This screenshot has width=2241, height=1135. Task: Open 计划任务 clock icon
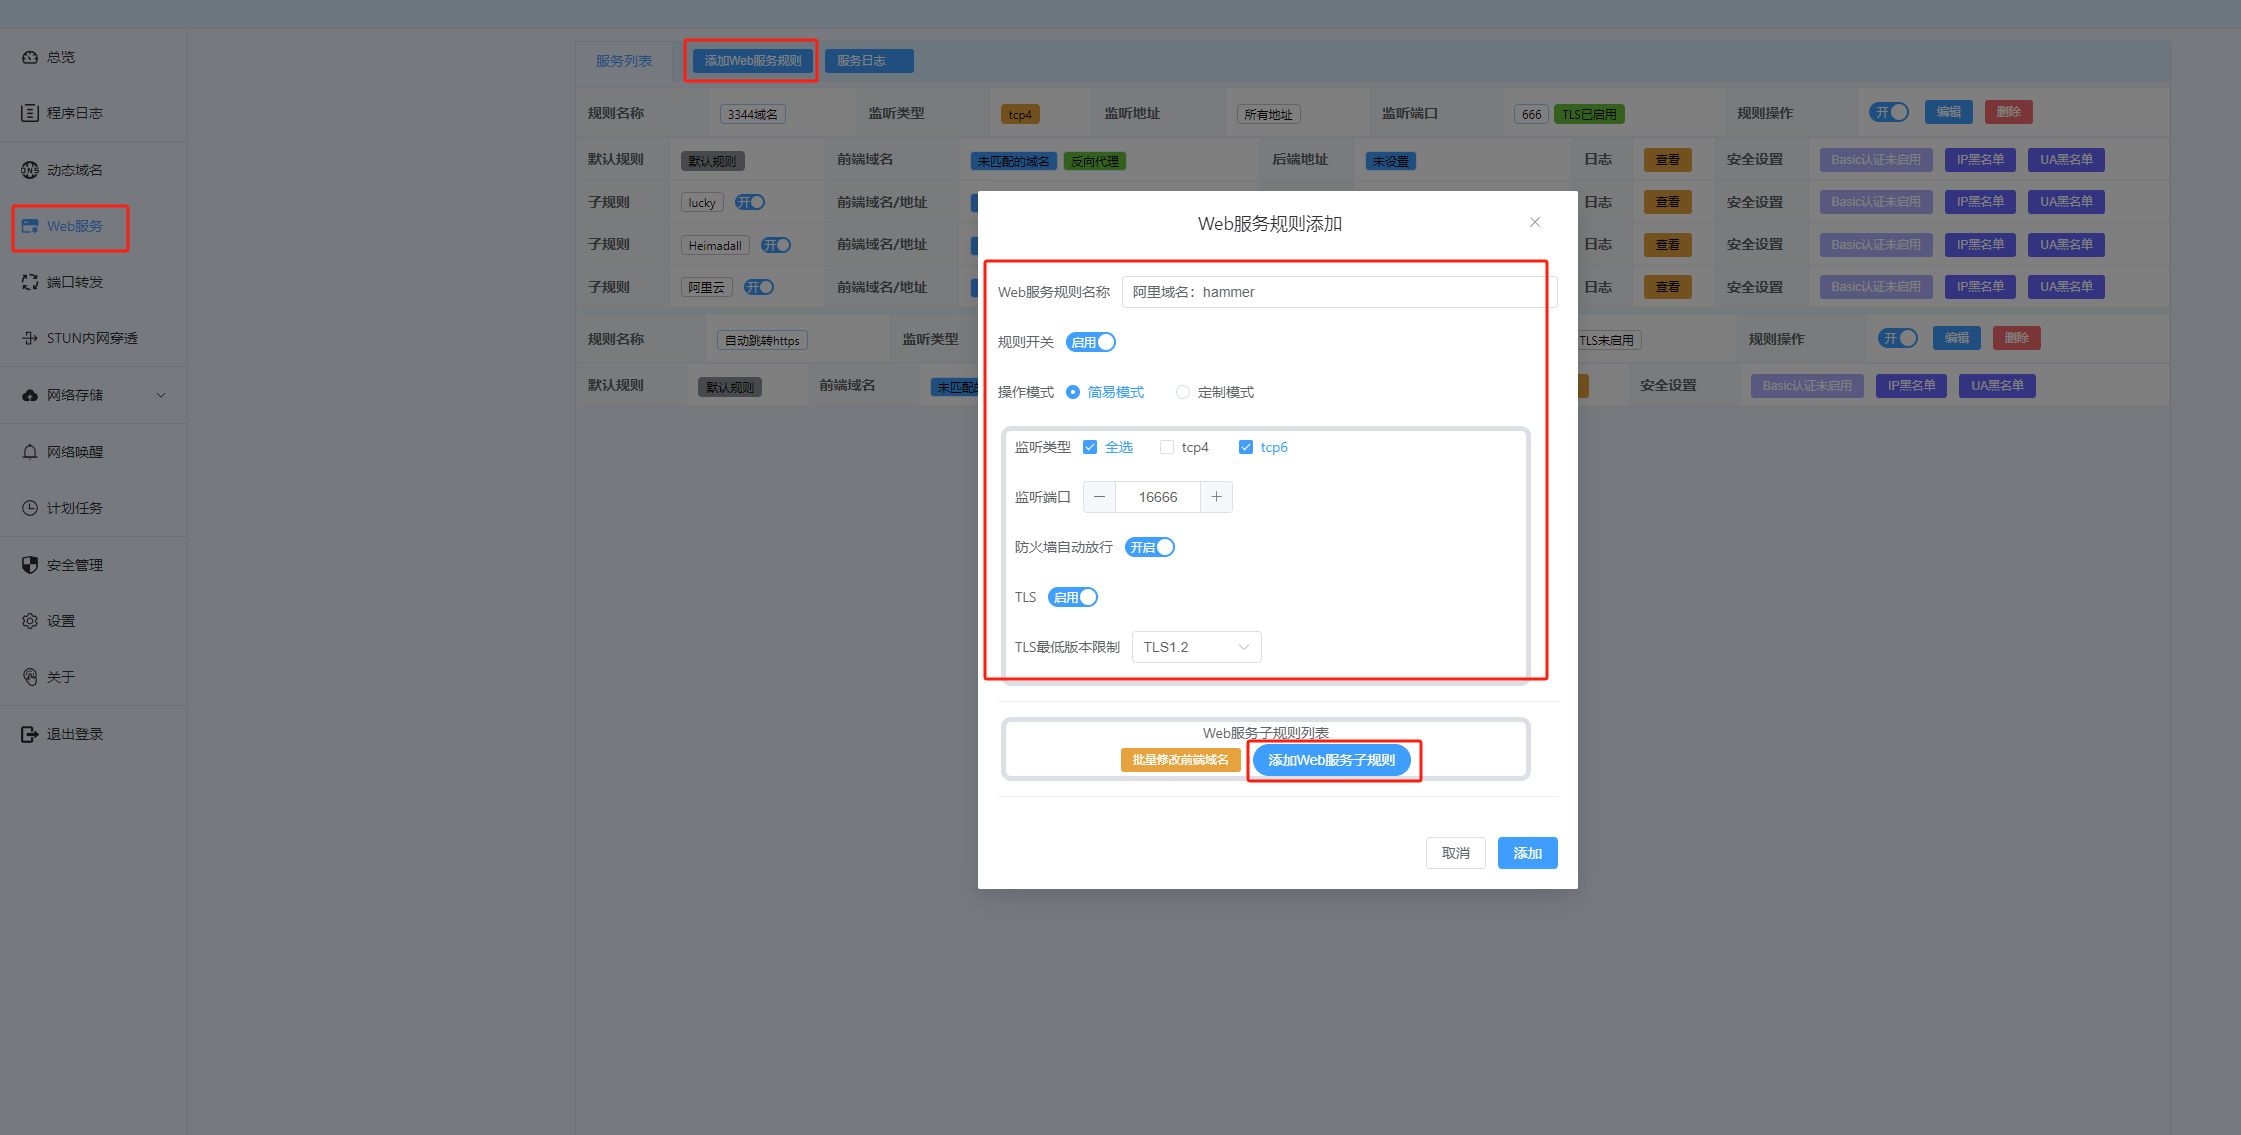point(30,508)
